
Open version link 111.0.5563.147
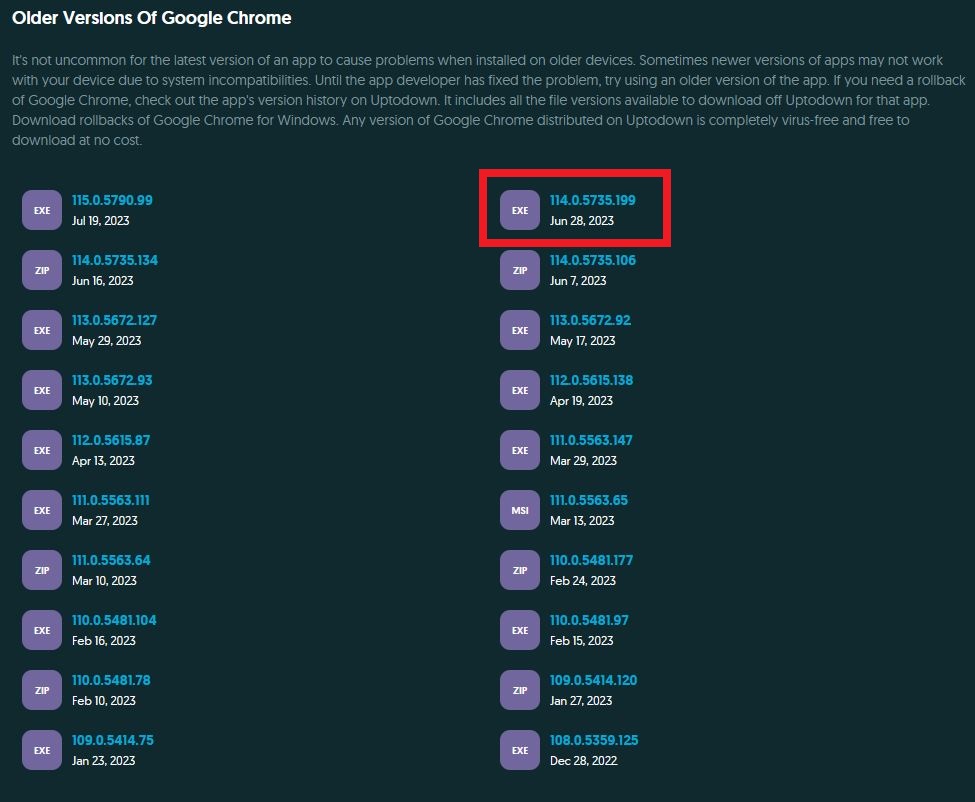click(x=591, y=440)
